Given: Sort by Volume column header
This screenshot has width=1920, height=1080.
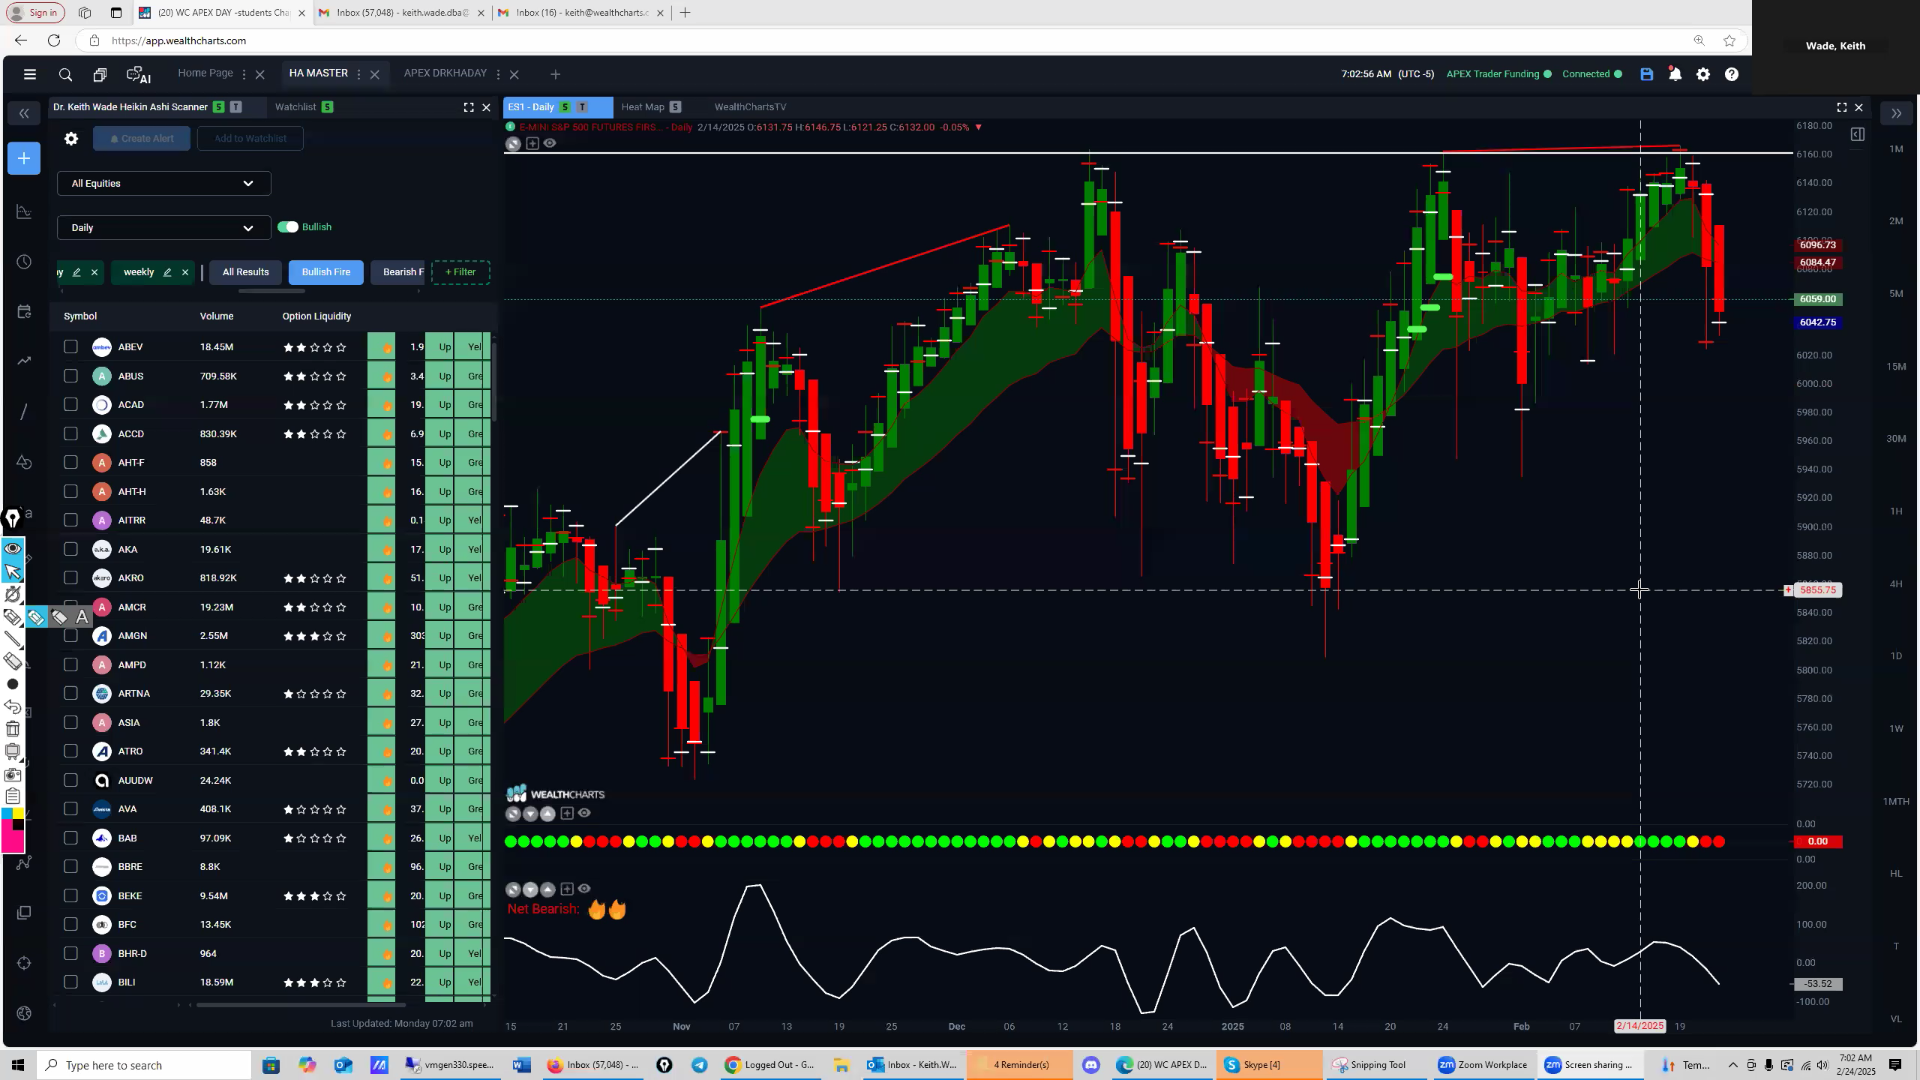Looking at the screenshot, I should (216, 316).
